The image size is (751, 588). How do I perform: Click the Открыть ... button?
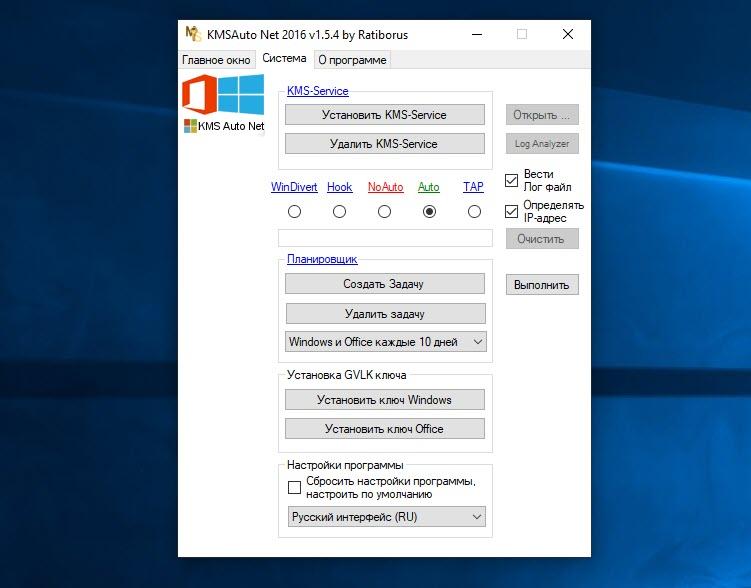(x=542, y=115)
